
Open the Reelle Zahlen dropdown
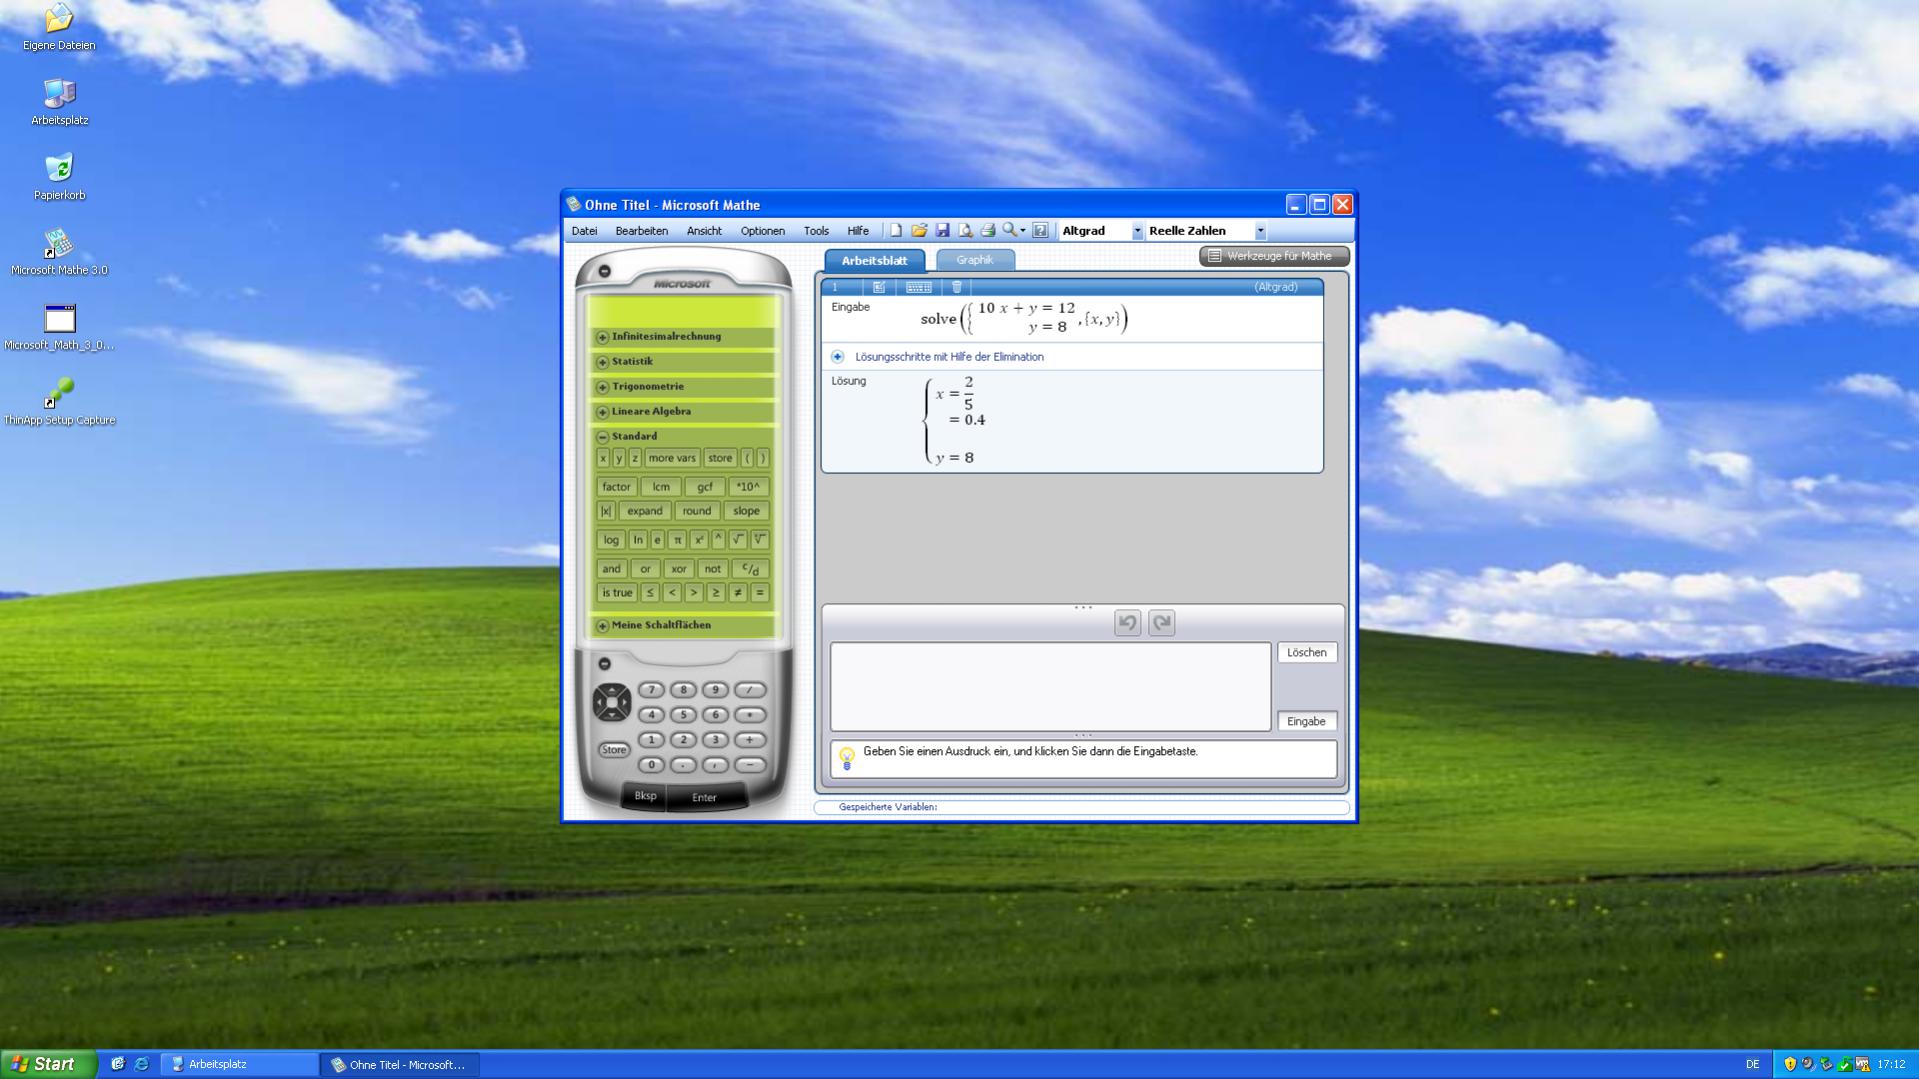(x=1260, y=231)
